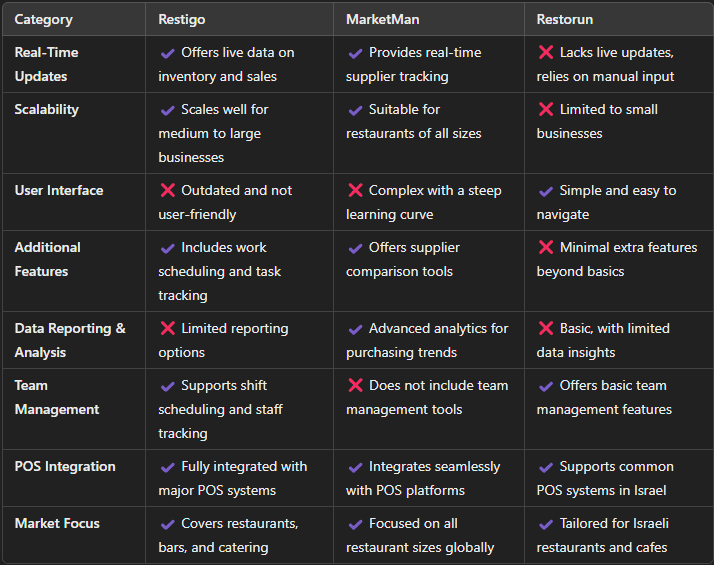Click the checkmark icon in Restigo Real-Time Updates
This screenshot has height=565, width=714.
[x=168, y=53]
